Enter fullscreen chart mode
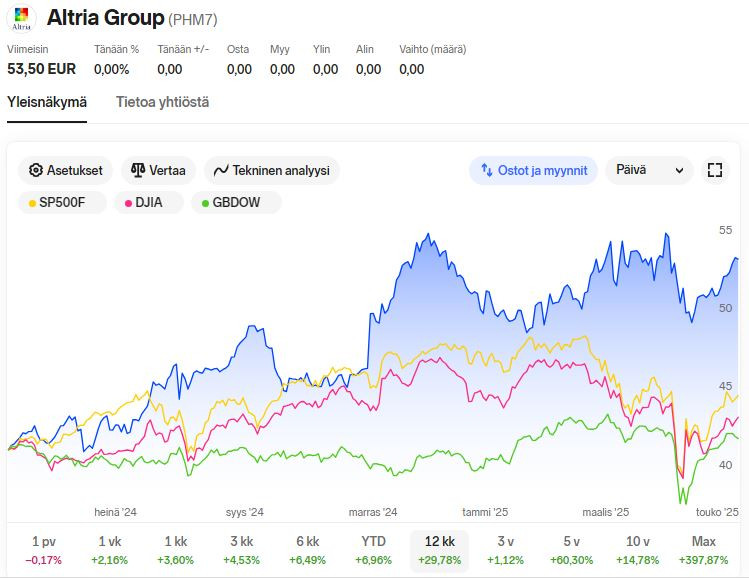 (x=715, y=170)
